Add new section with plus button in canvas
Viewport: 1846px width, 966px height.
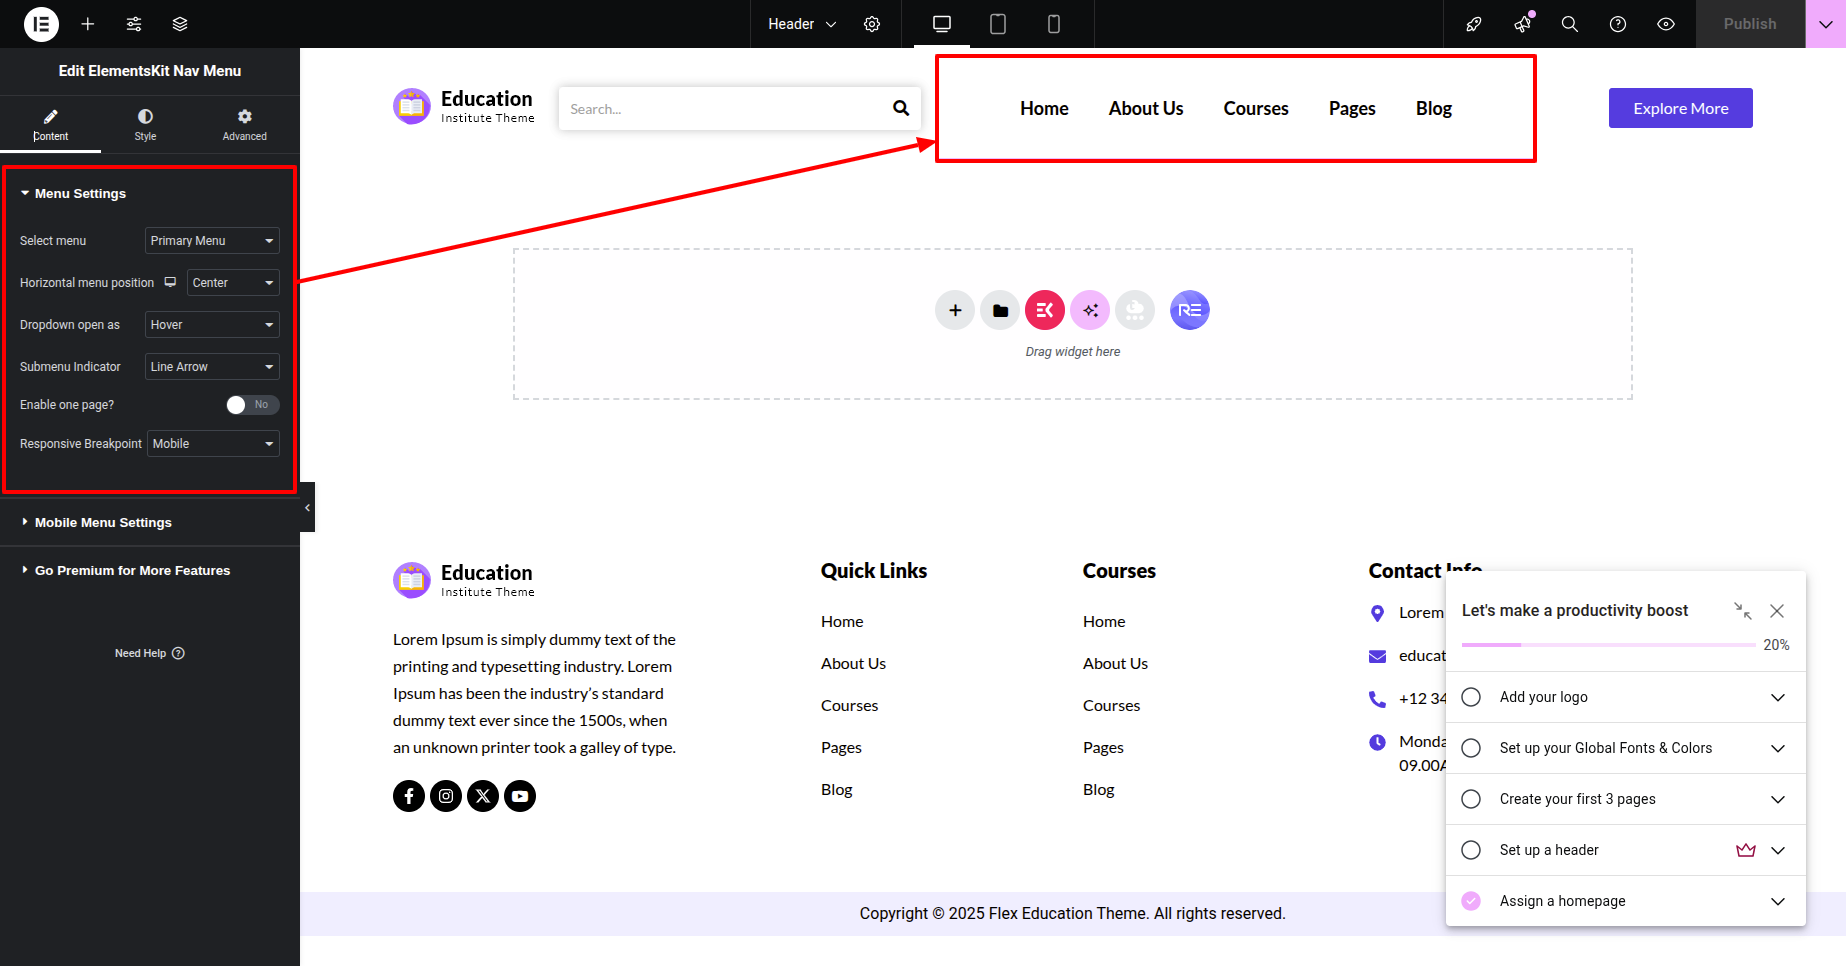coord(955,310)
